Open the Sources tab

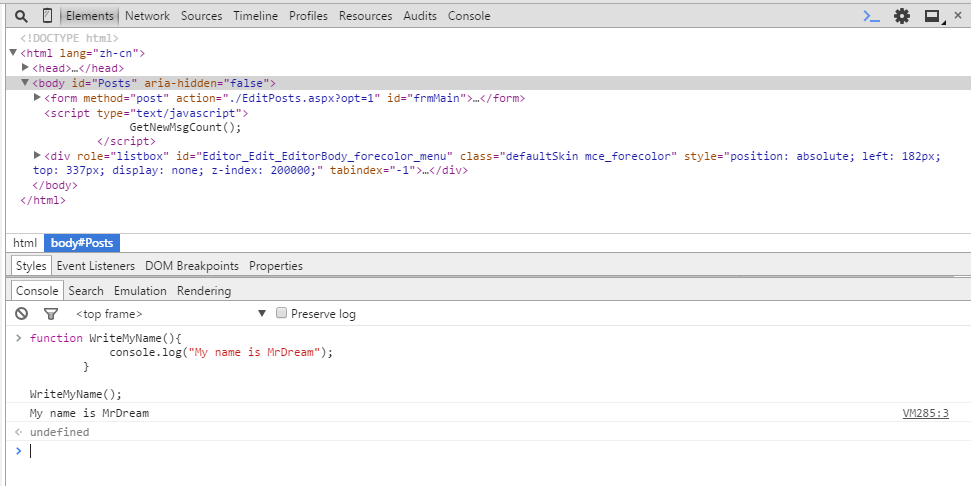(201, 16)
